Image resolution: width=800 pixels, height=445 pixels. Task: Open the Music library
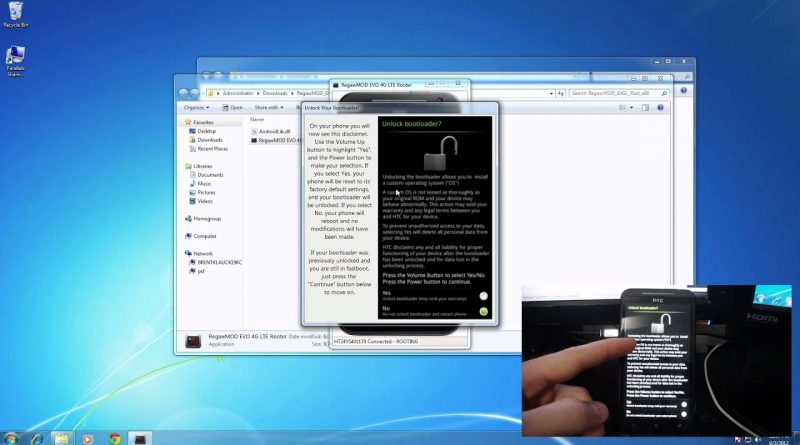pyautogui.click(x=204, y=183)
